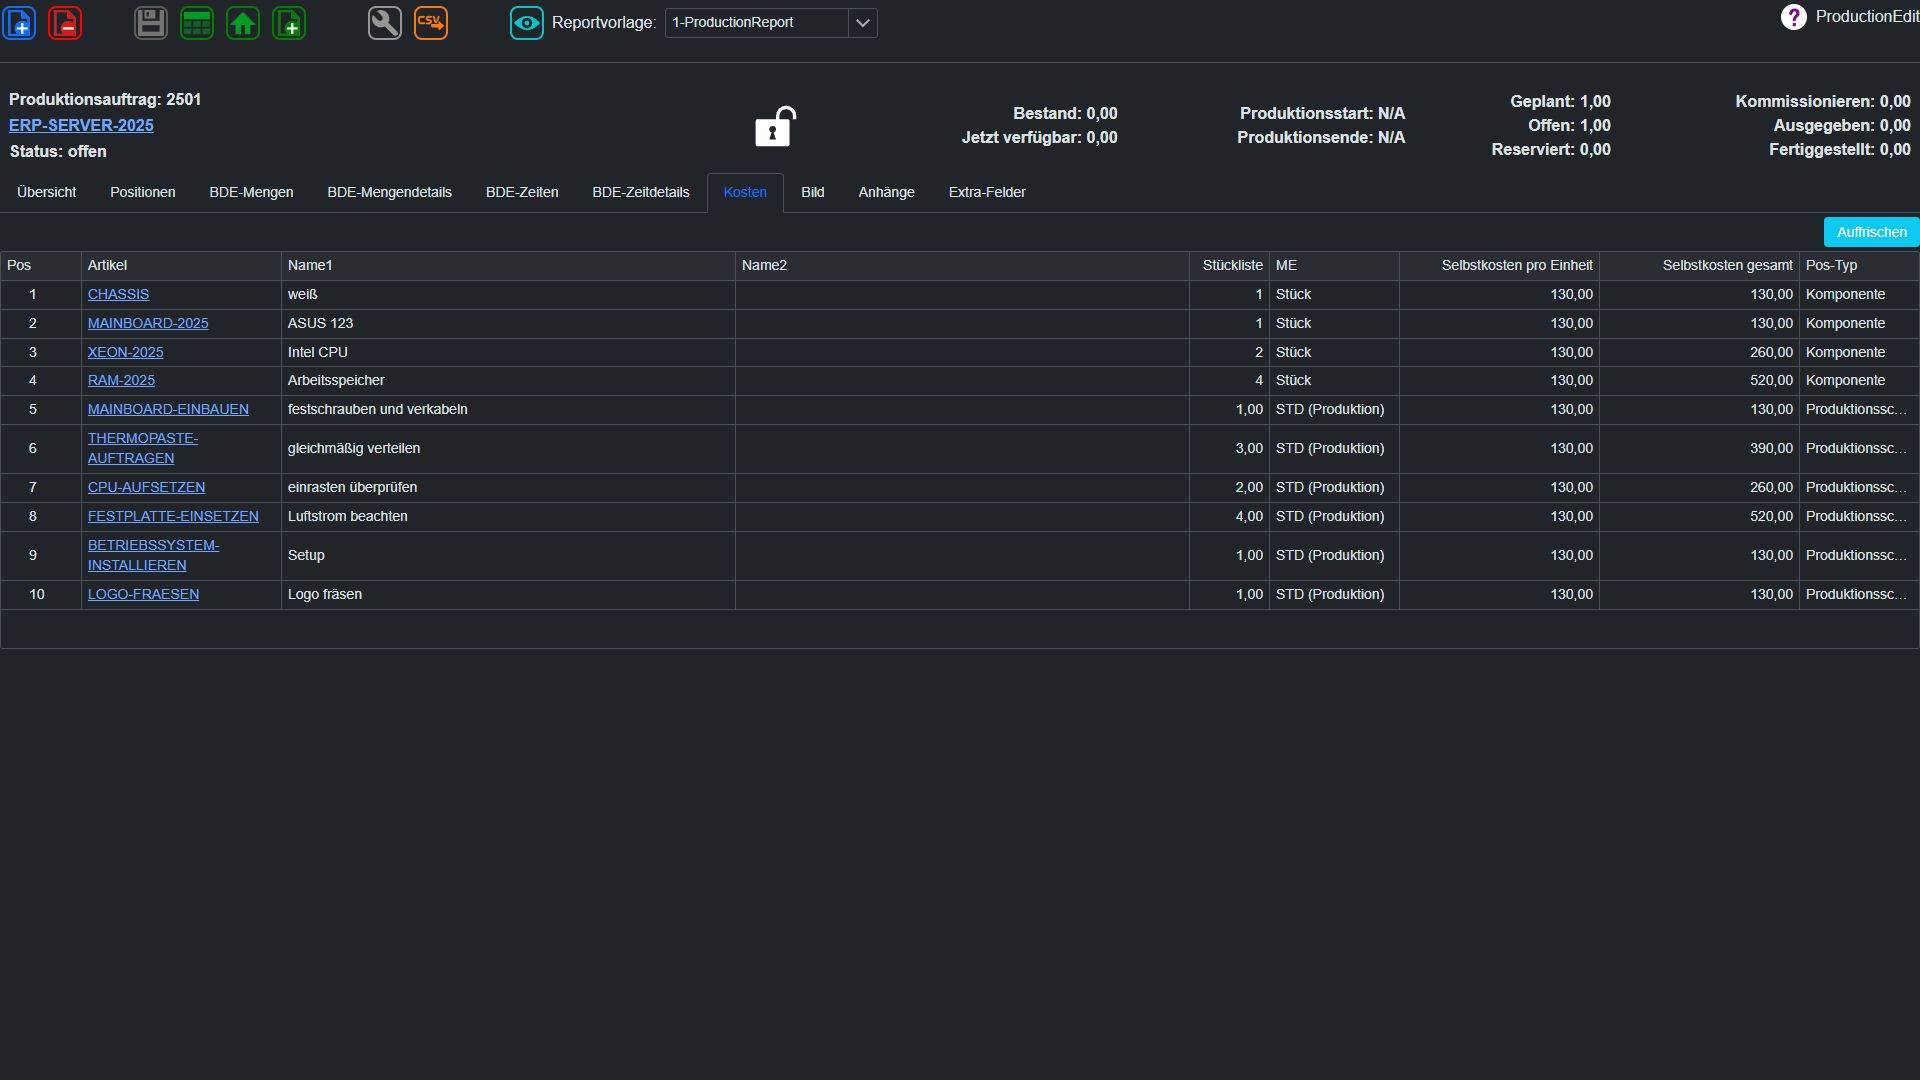Toggle the open padlock lock icon
Image resolution: width=1920 pixels, height=1080 pixels.
pyautogui.click(x=775, y=126)
